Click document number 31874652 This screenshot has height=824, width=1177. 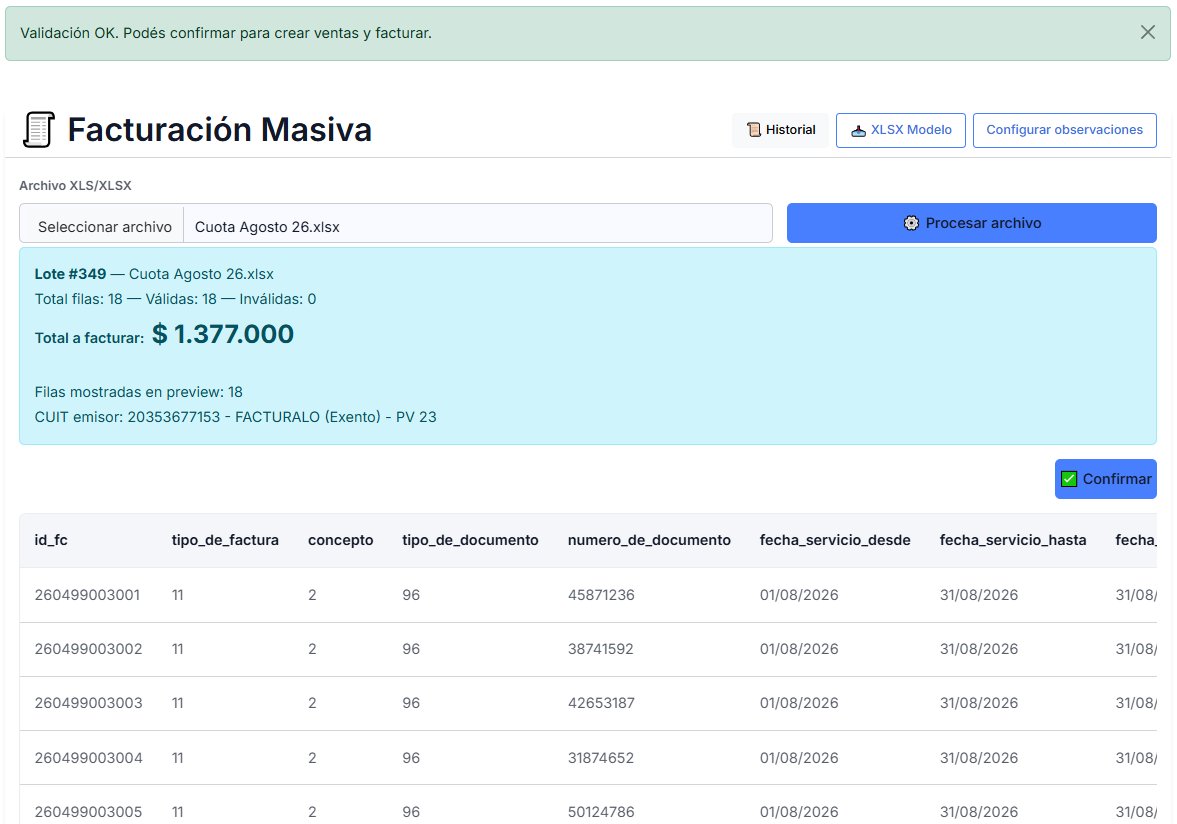[601, 758]
